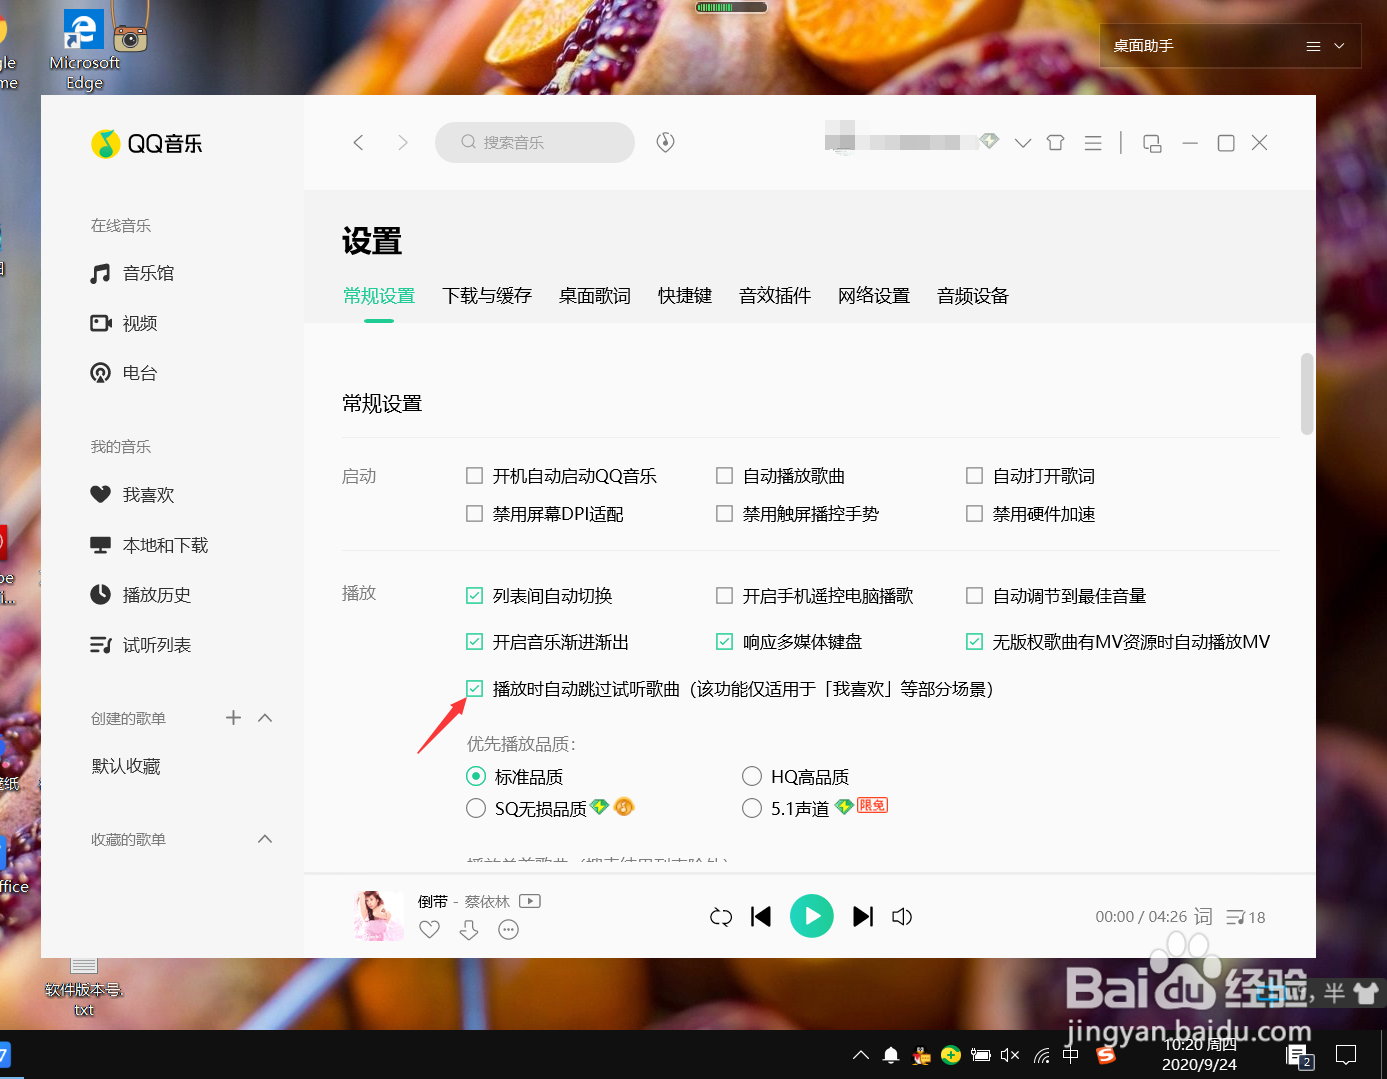Add a new playlist with plus icon
Screen dimensions: 1387x1079
[x=233, y=717]
